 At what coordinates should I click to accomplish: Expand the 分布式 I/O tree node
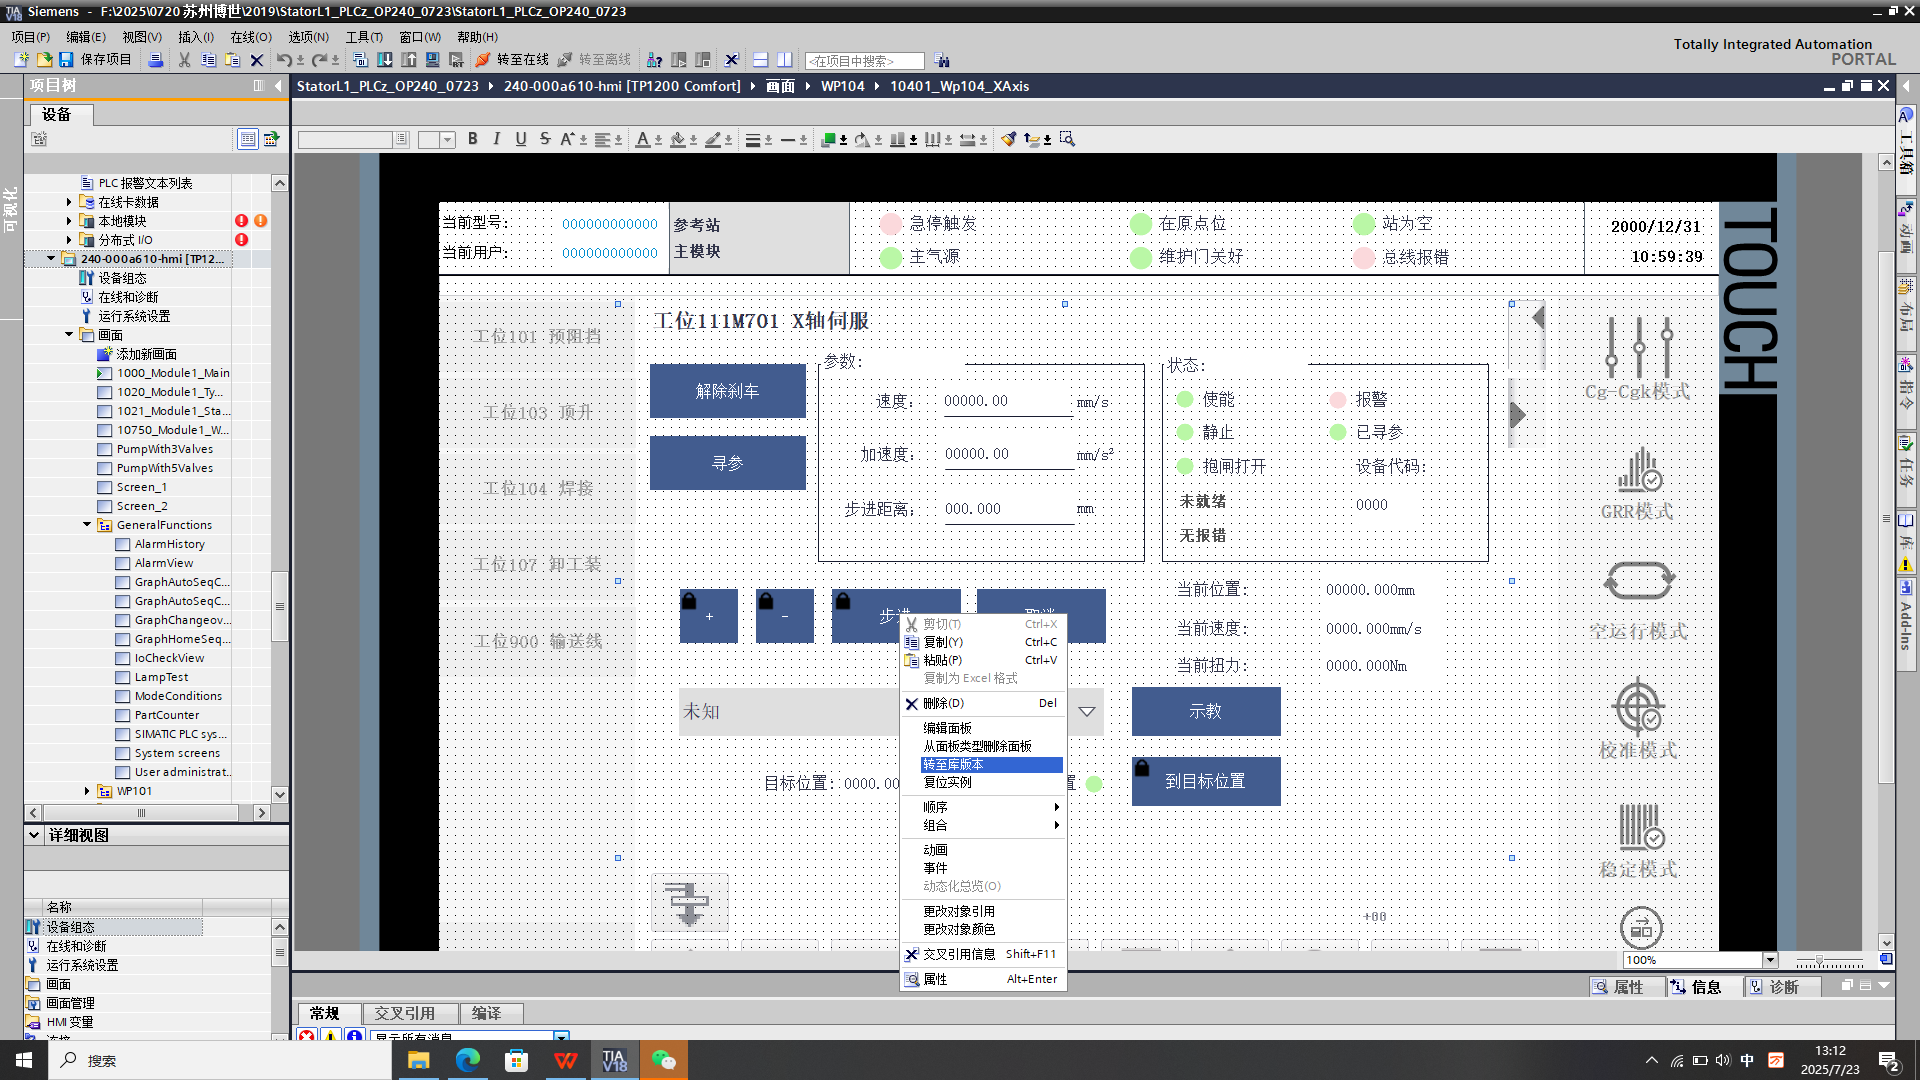pos(69,240)
